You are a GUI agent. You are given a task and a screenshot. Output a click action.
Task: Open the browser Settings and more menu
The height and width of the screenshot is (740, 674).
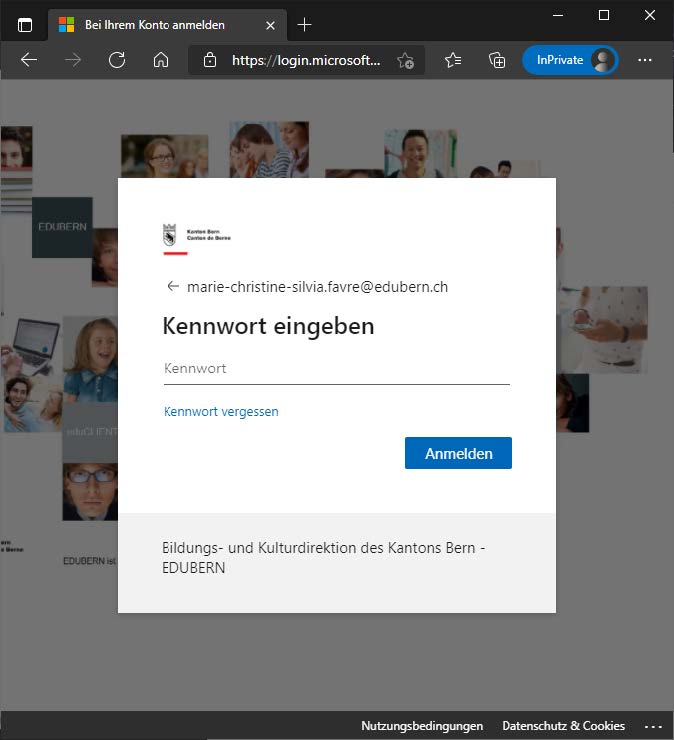point(645,60)
